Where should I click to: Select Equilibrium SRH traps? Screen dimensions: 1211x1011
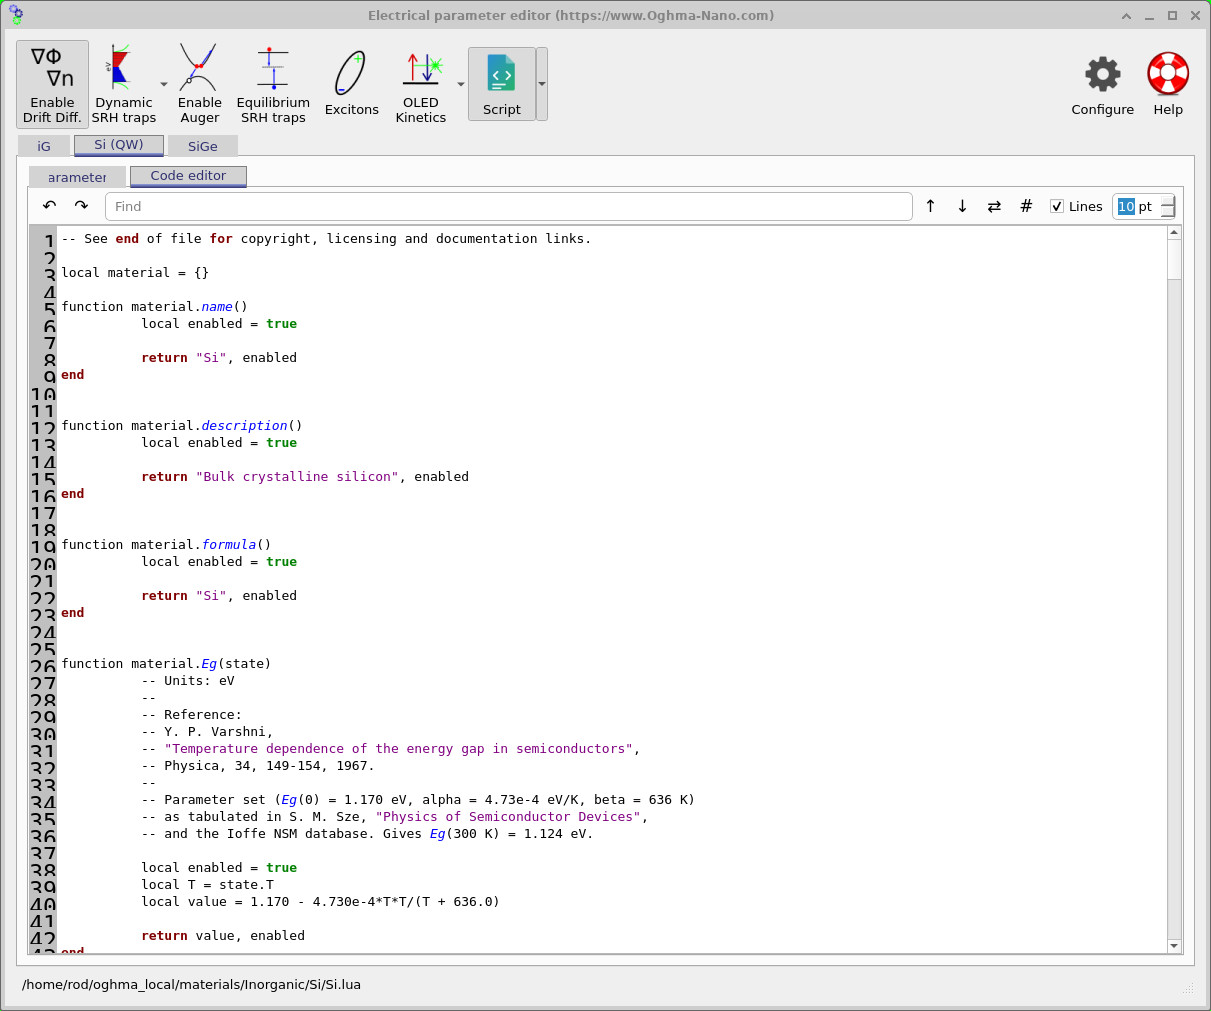(x=273, y=84)
